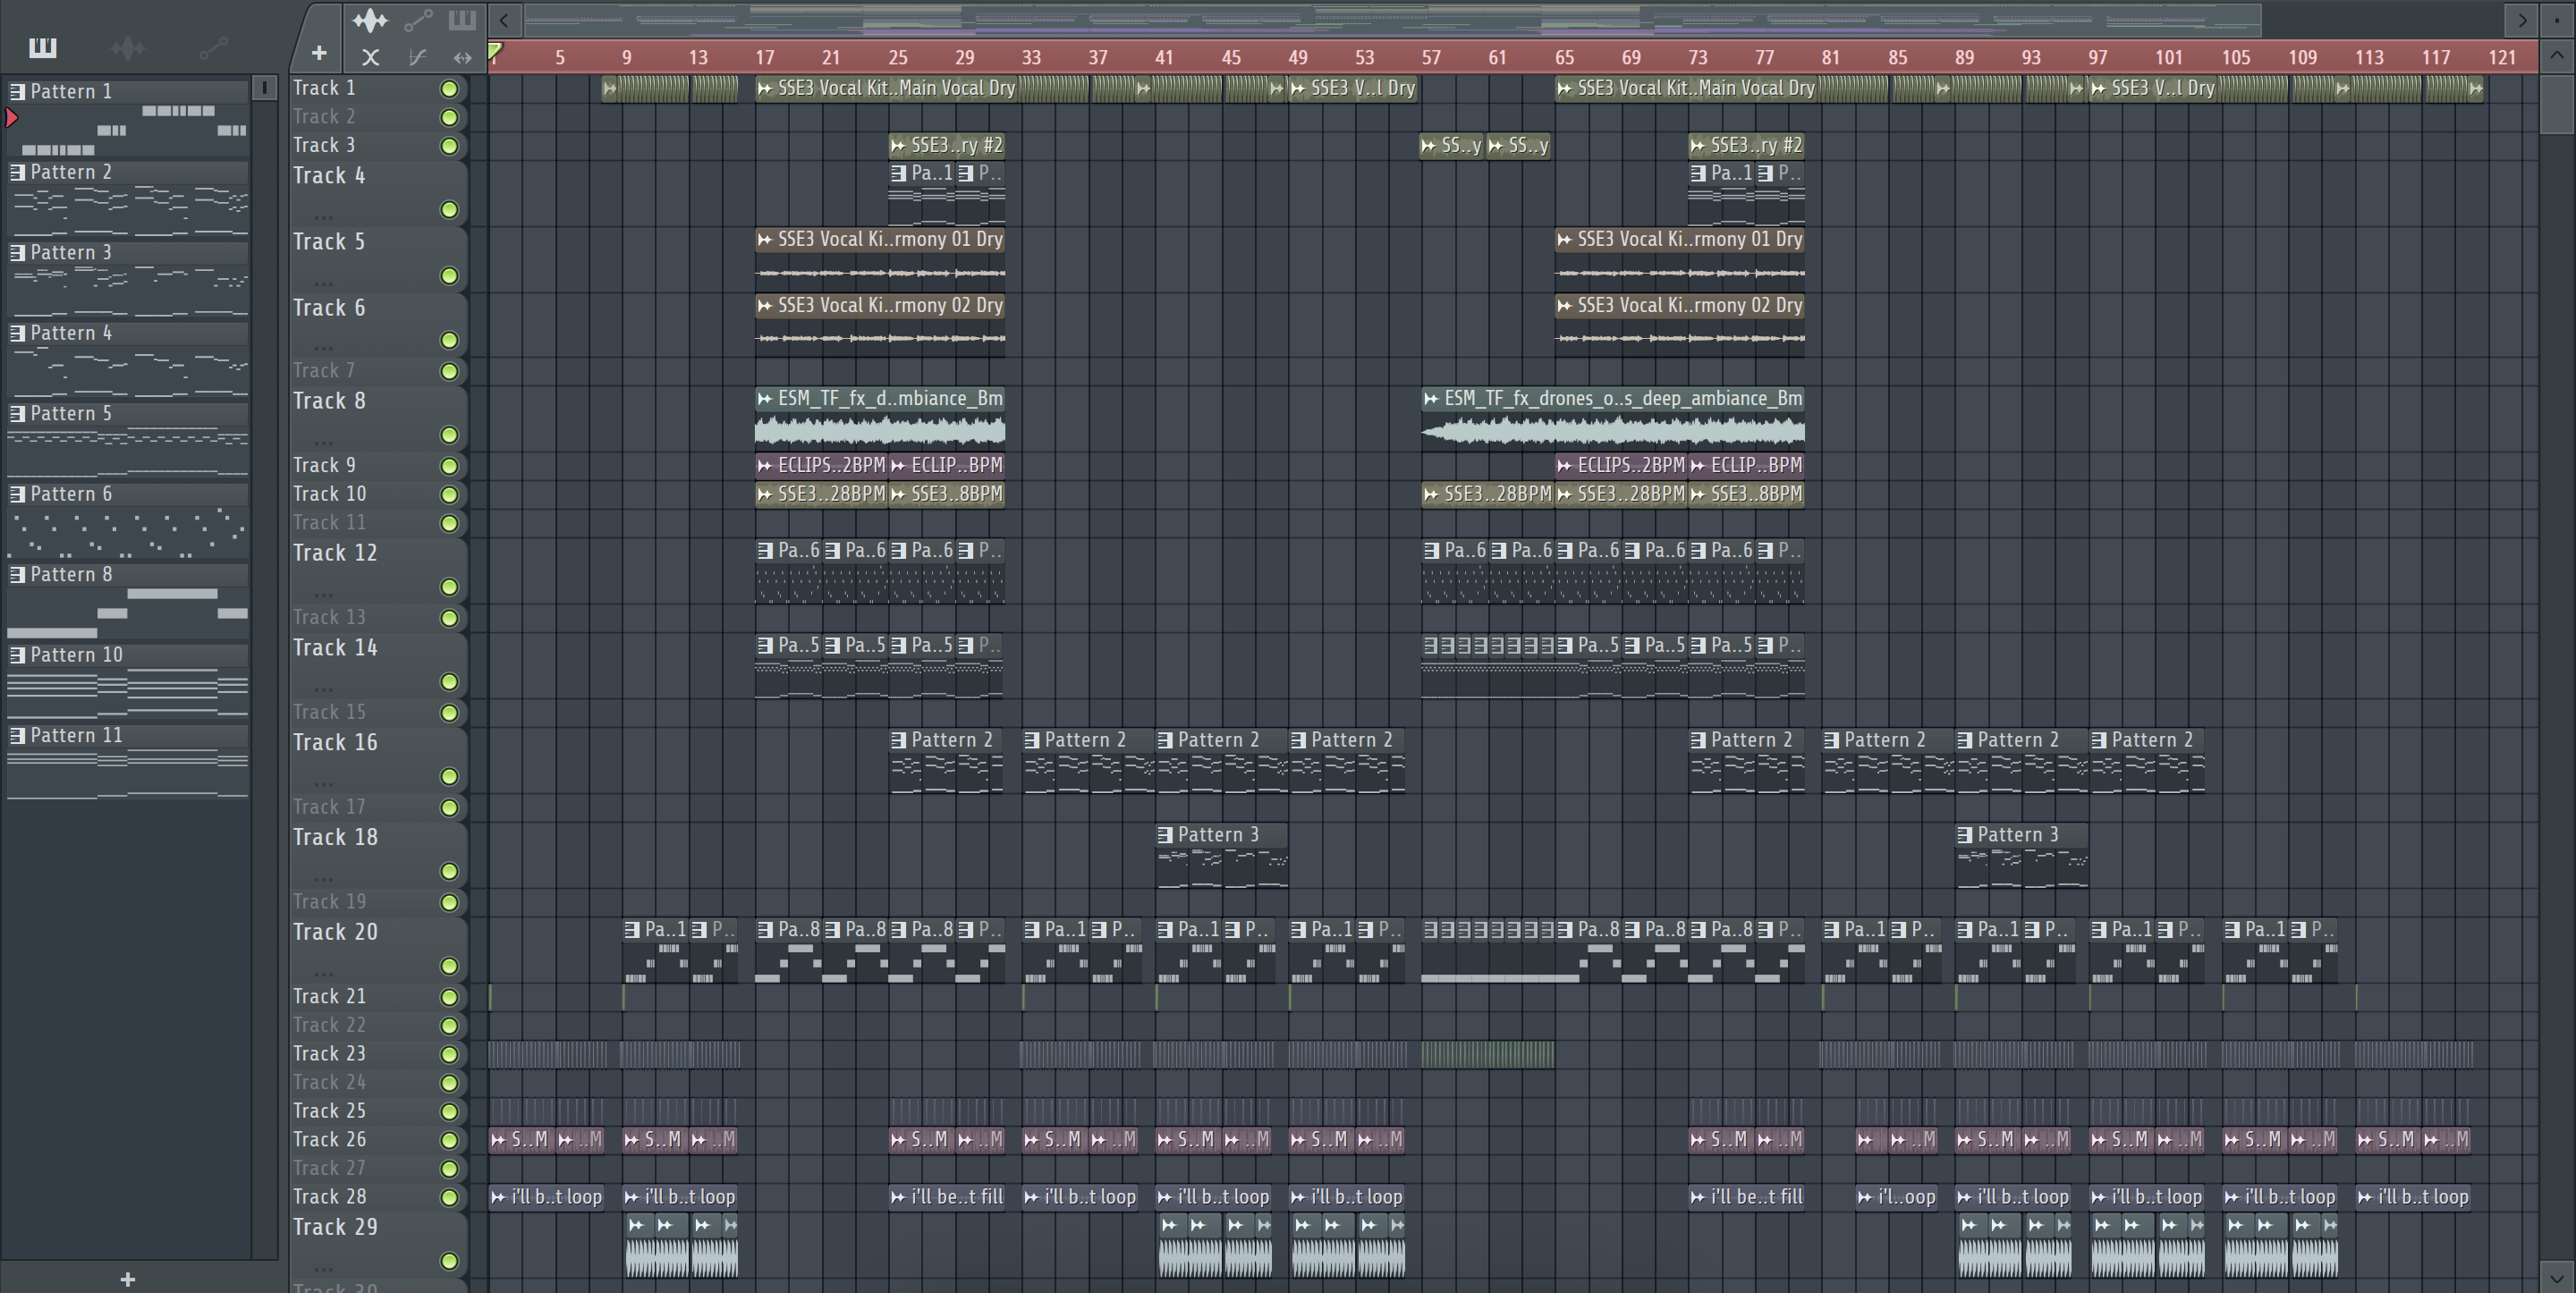Click bar 97 on the timeline ruler
The width and height of the screenshot is (2576, 1293).
(x=2097, y=58)
